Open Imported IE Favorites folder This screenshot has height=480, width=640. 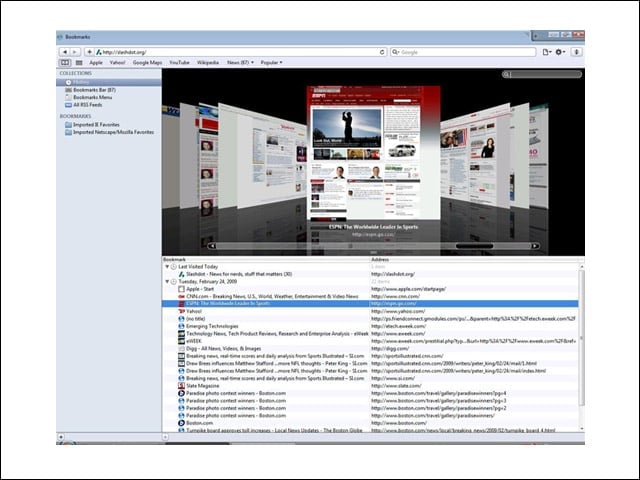click(109, 124)
